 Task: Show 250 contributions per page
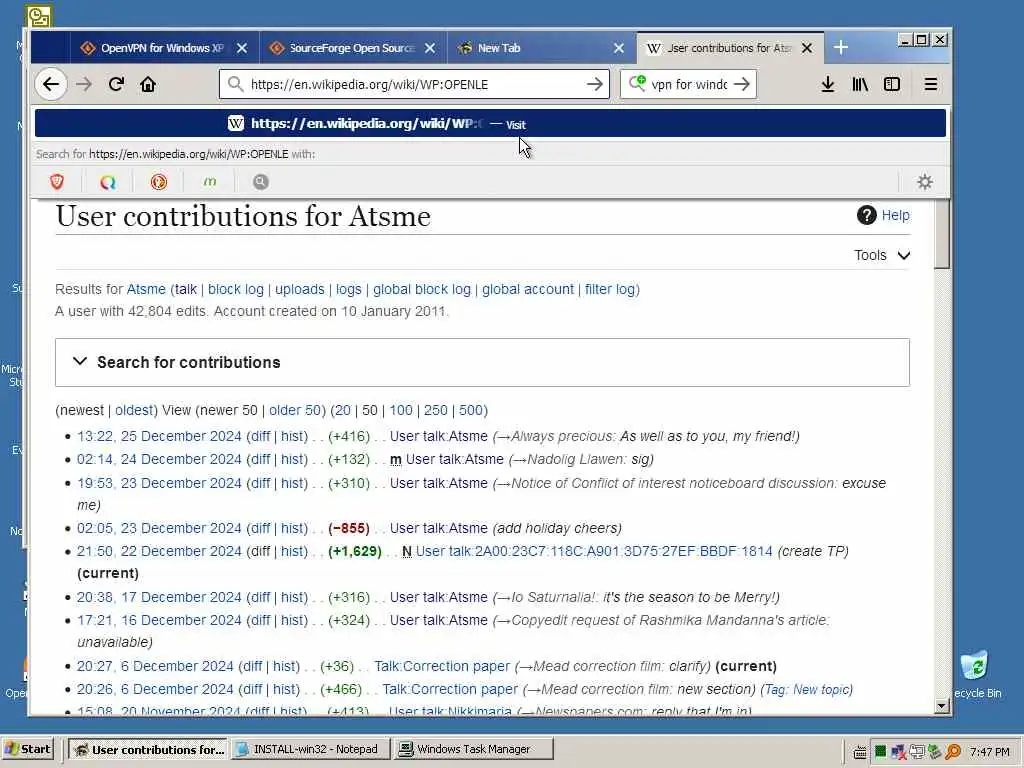point(436,410)
